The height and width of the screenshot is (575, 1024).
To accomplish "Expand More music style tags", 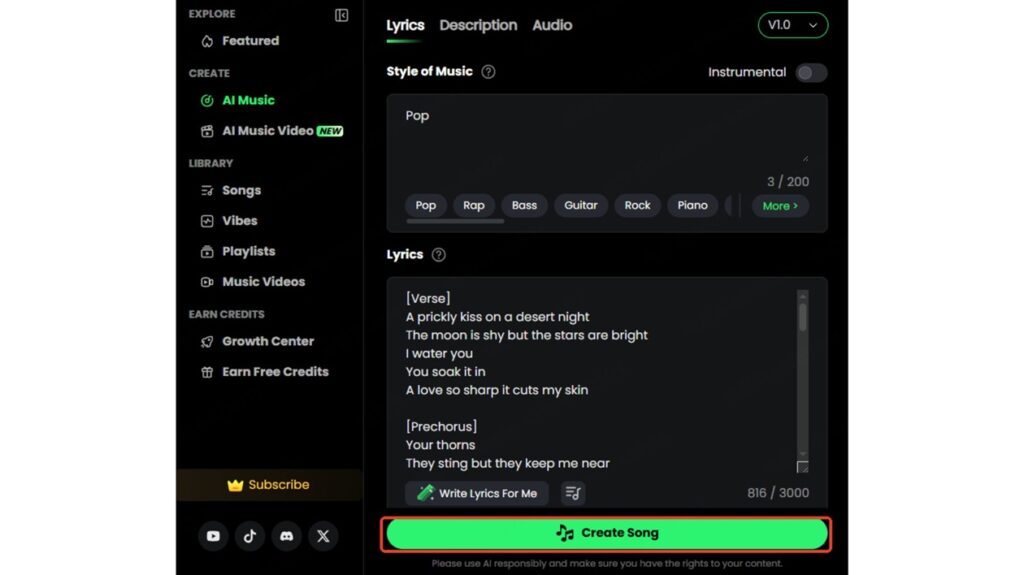I will click(x=780, y=206).
